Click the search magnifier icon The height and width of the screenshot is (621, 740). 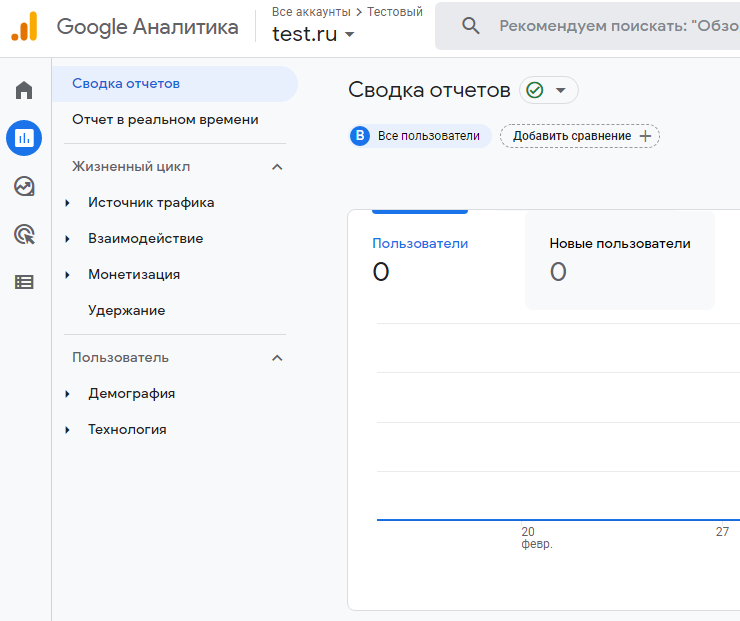(x=471, y=26)
